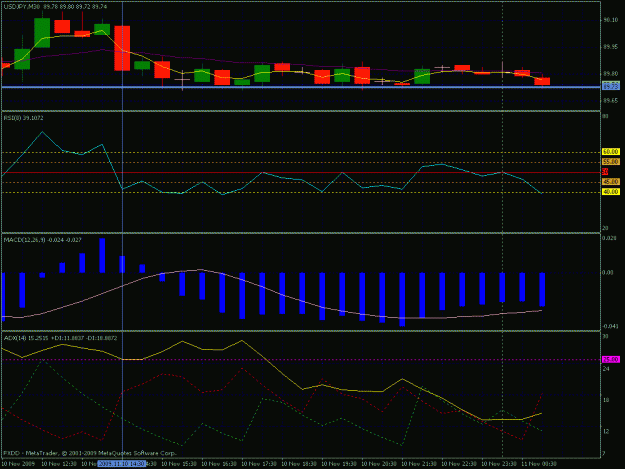Click the yellow 40.00 RSI level tag
The image size is (625, 469).
[x=611, y=192]
